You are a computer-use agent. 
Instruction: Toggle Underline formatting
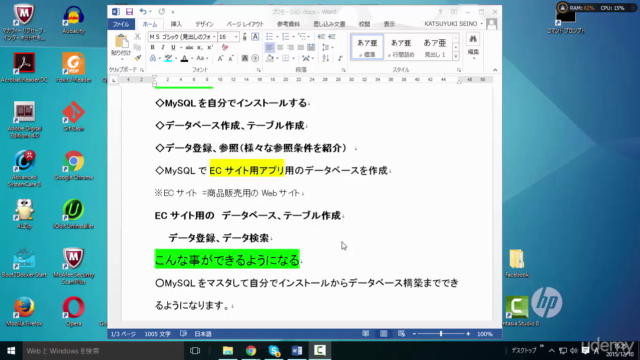tap(173, 47)
